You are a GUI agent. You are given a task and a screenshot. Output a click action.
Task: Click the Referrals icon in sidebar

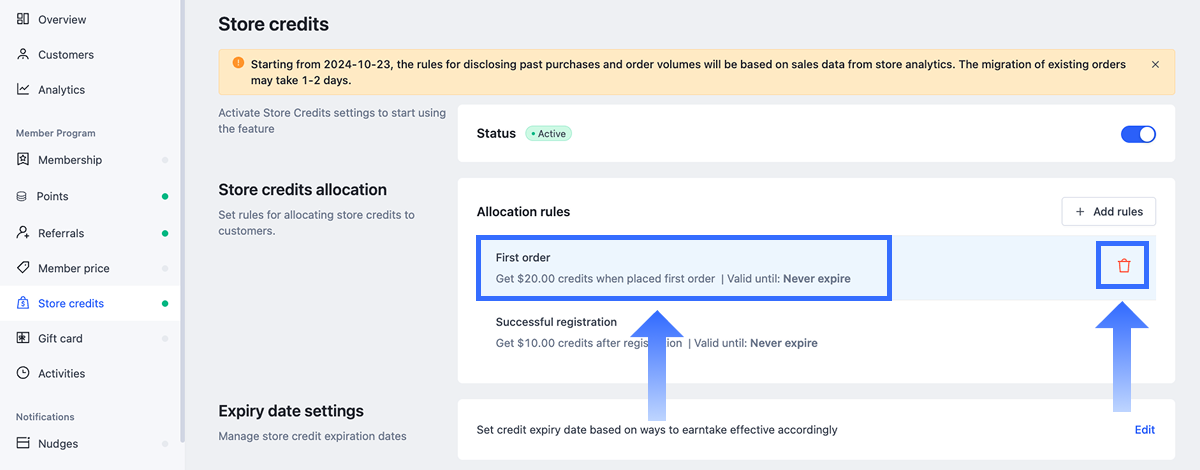[23, 233]
